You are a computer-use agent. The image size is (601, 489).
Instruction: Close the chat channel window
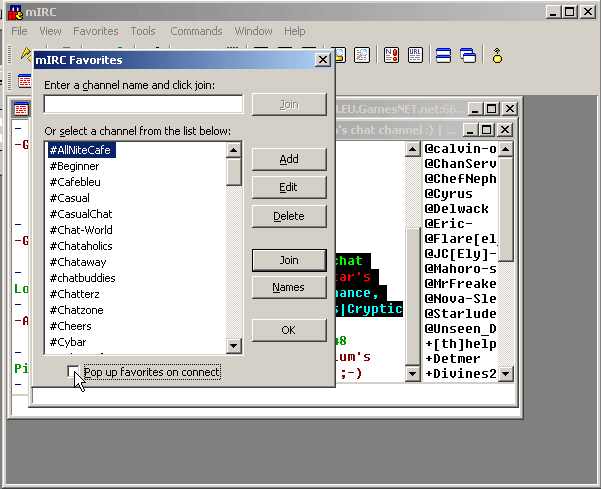505,130
